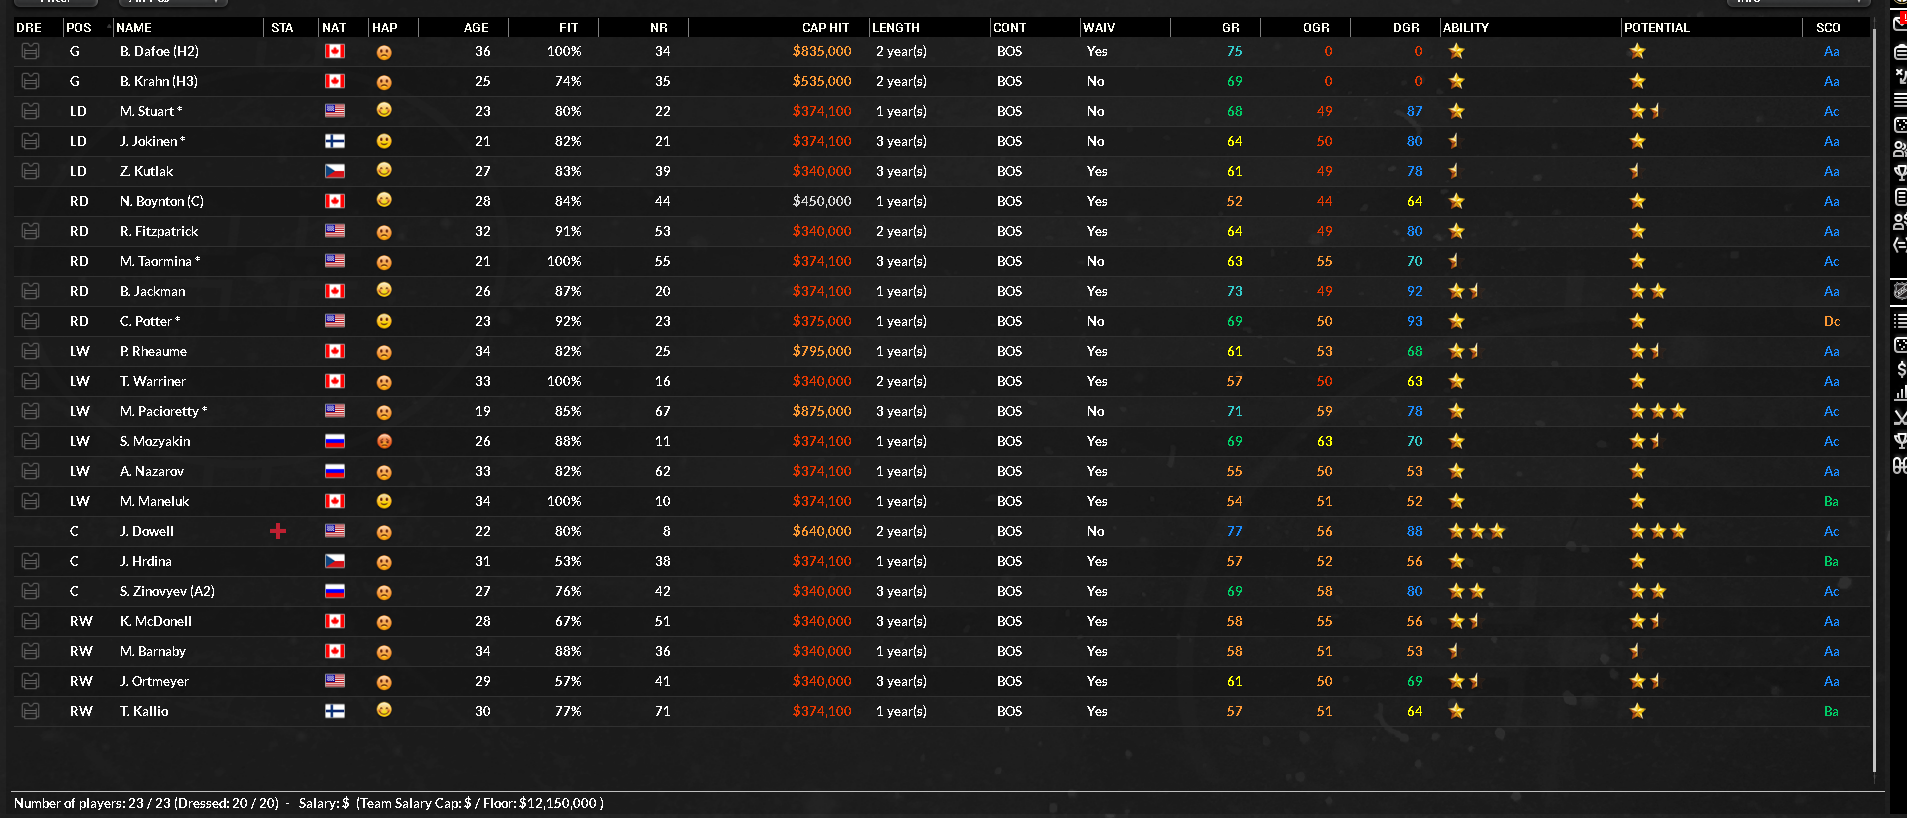Click B. Krahn's unhappy face icon
Screen dimensions: 1907x818
[384, 82]
